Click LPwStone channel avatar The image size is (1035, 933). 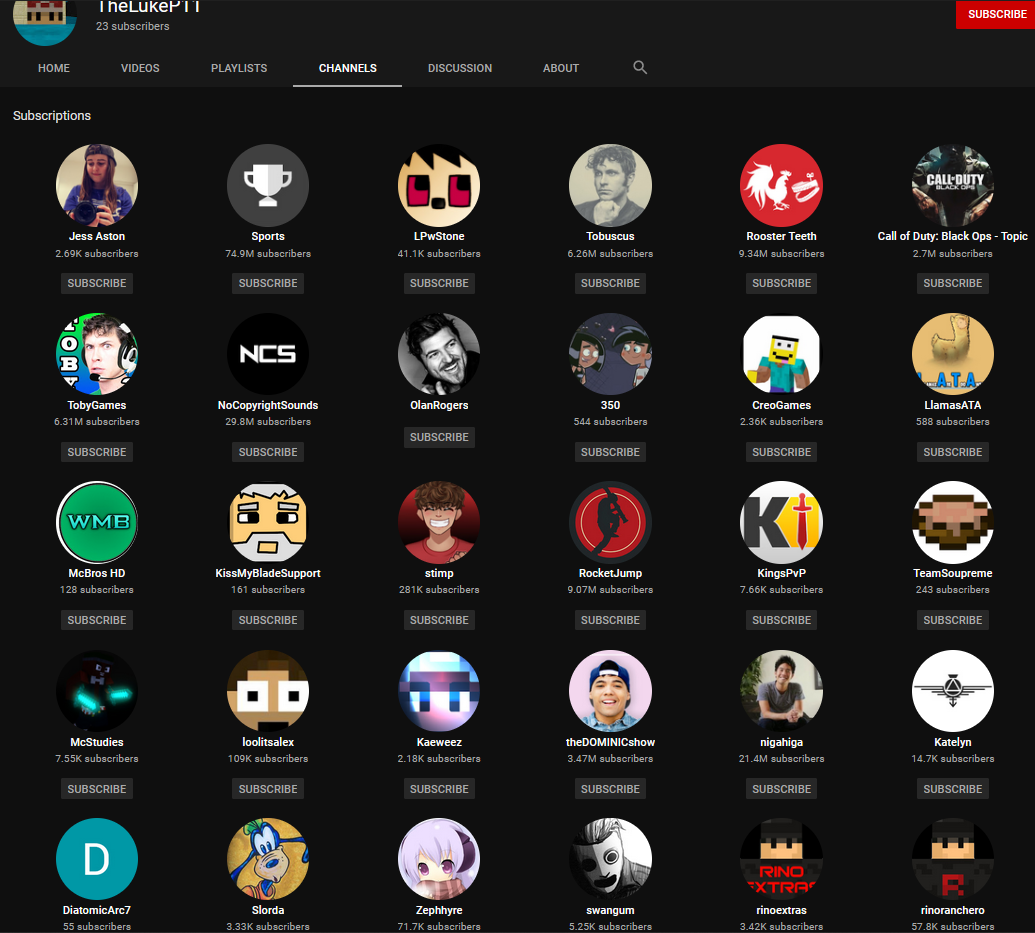coord(439,186)
